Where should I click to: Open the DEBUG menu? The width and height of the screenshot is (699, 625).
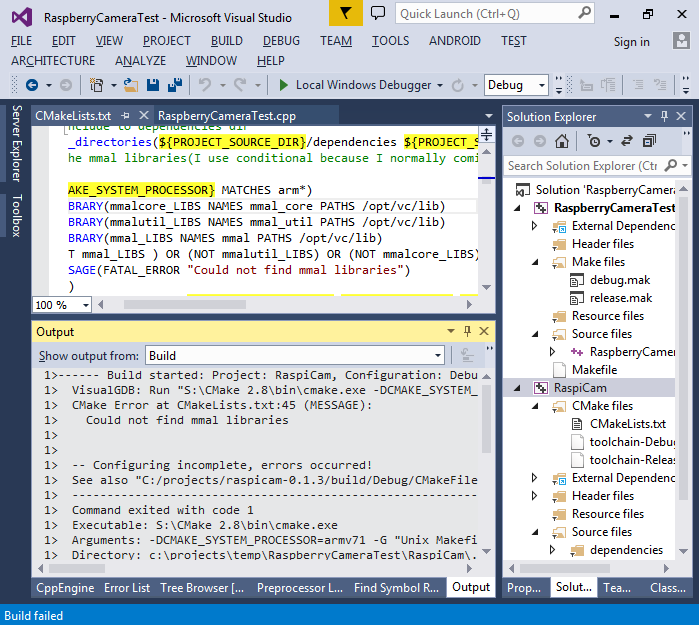tap(281, 41)
